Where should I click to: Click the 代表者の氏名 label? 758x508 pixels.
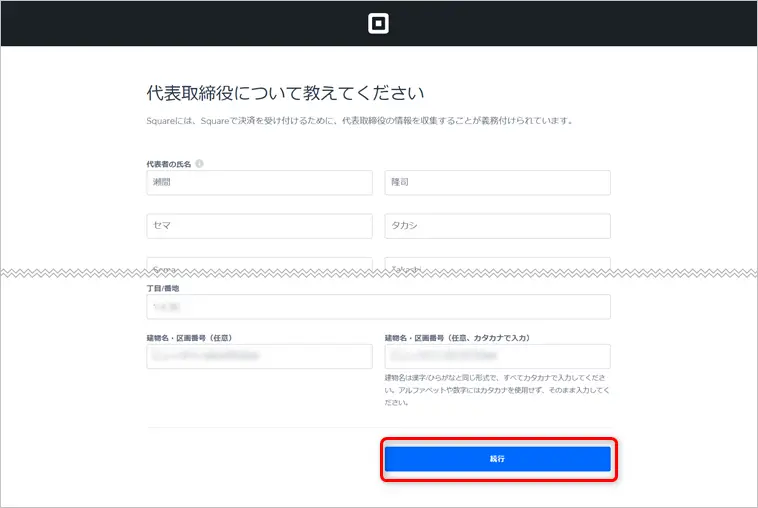(169, 163)
